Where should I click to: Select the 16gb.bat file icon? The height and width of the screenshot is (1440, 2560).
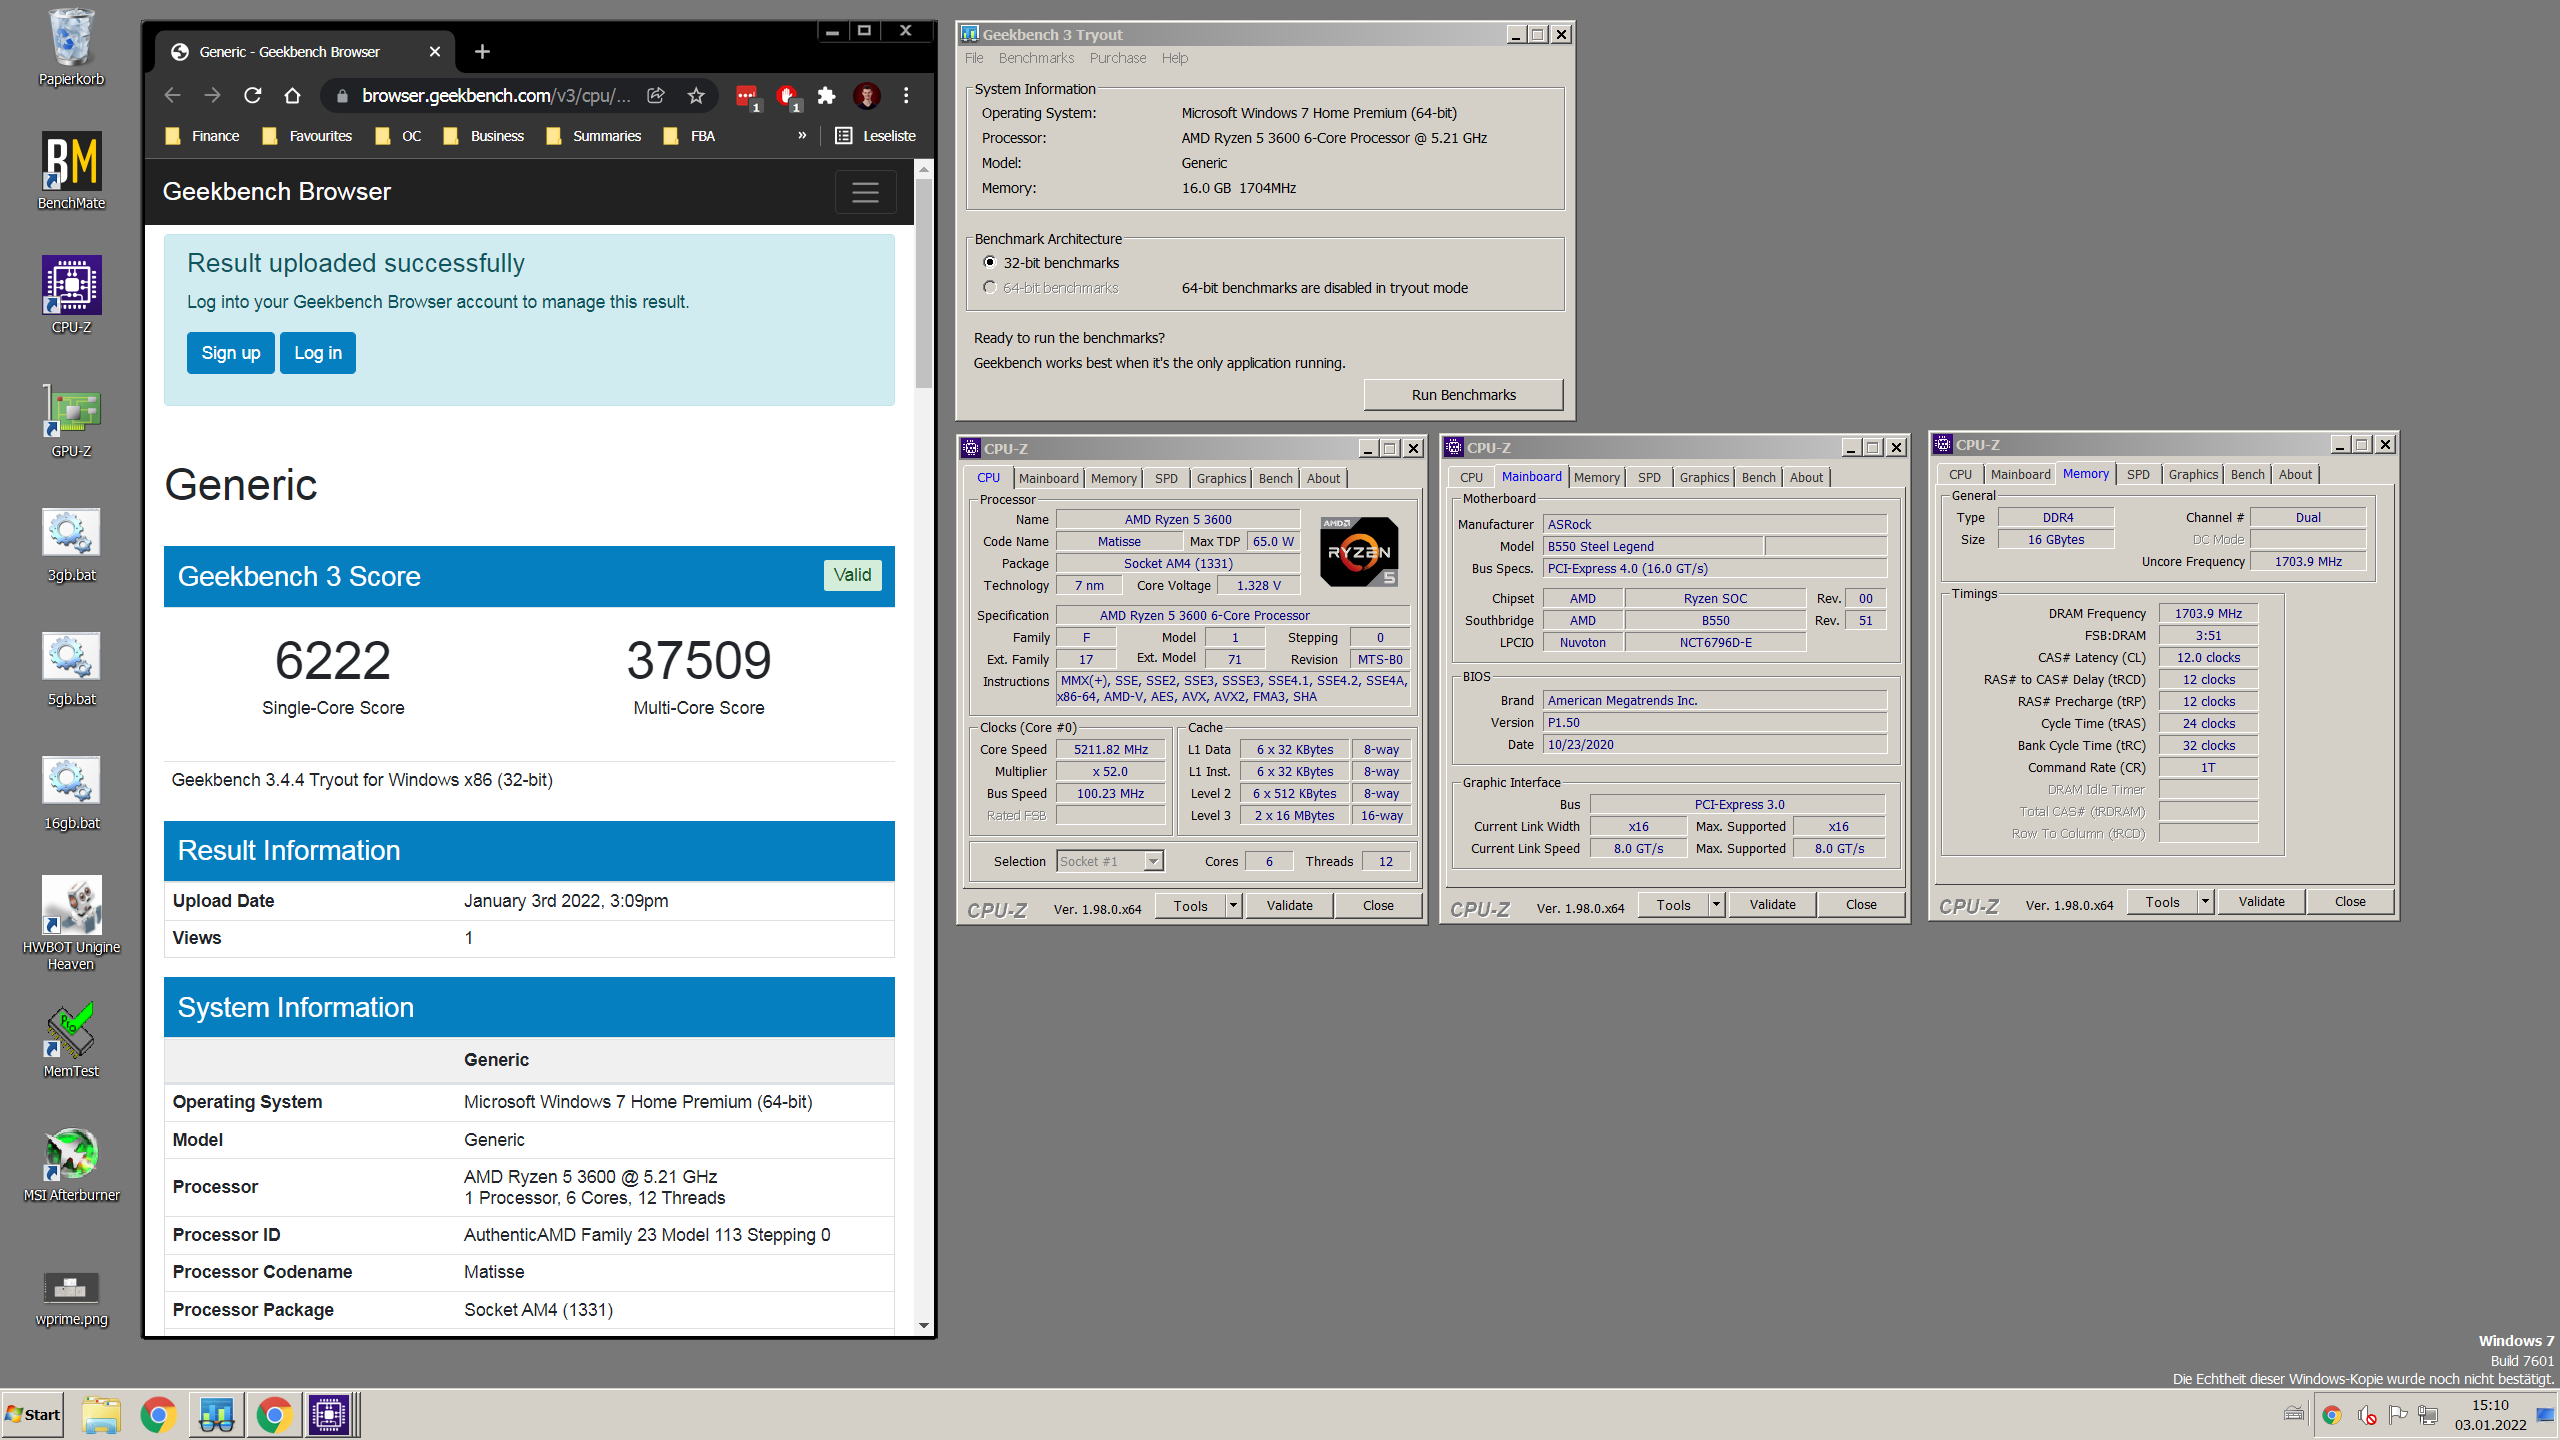[71, 791]
